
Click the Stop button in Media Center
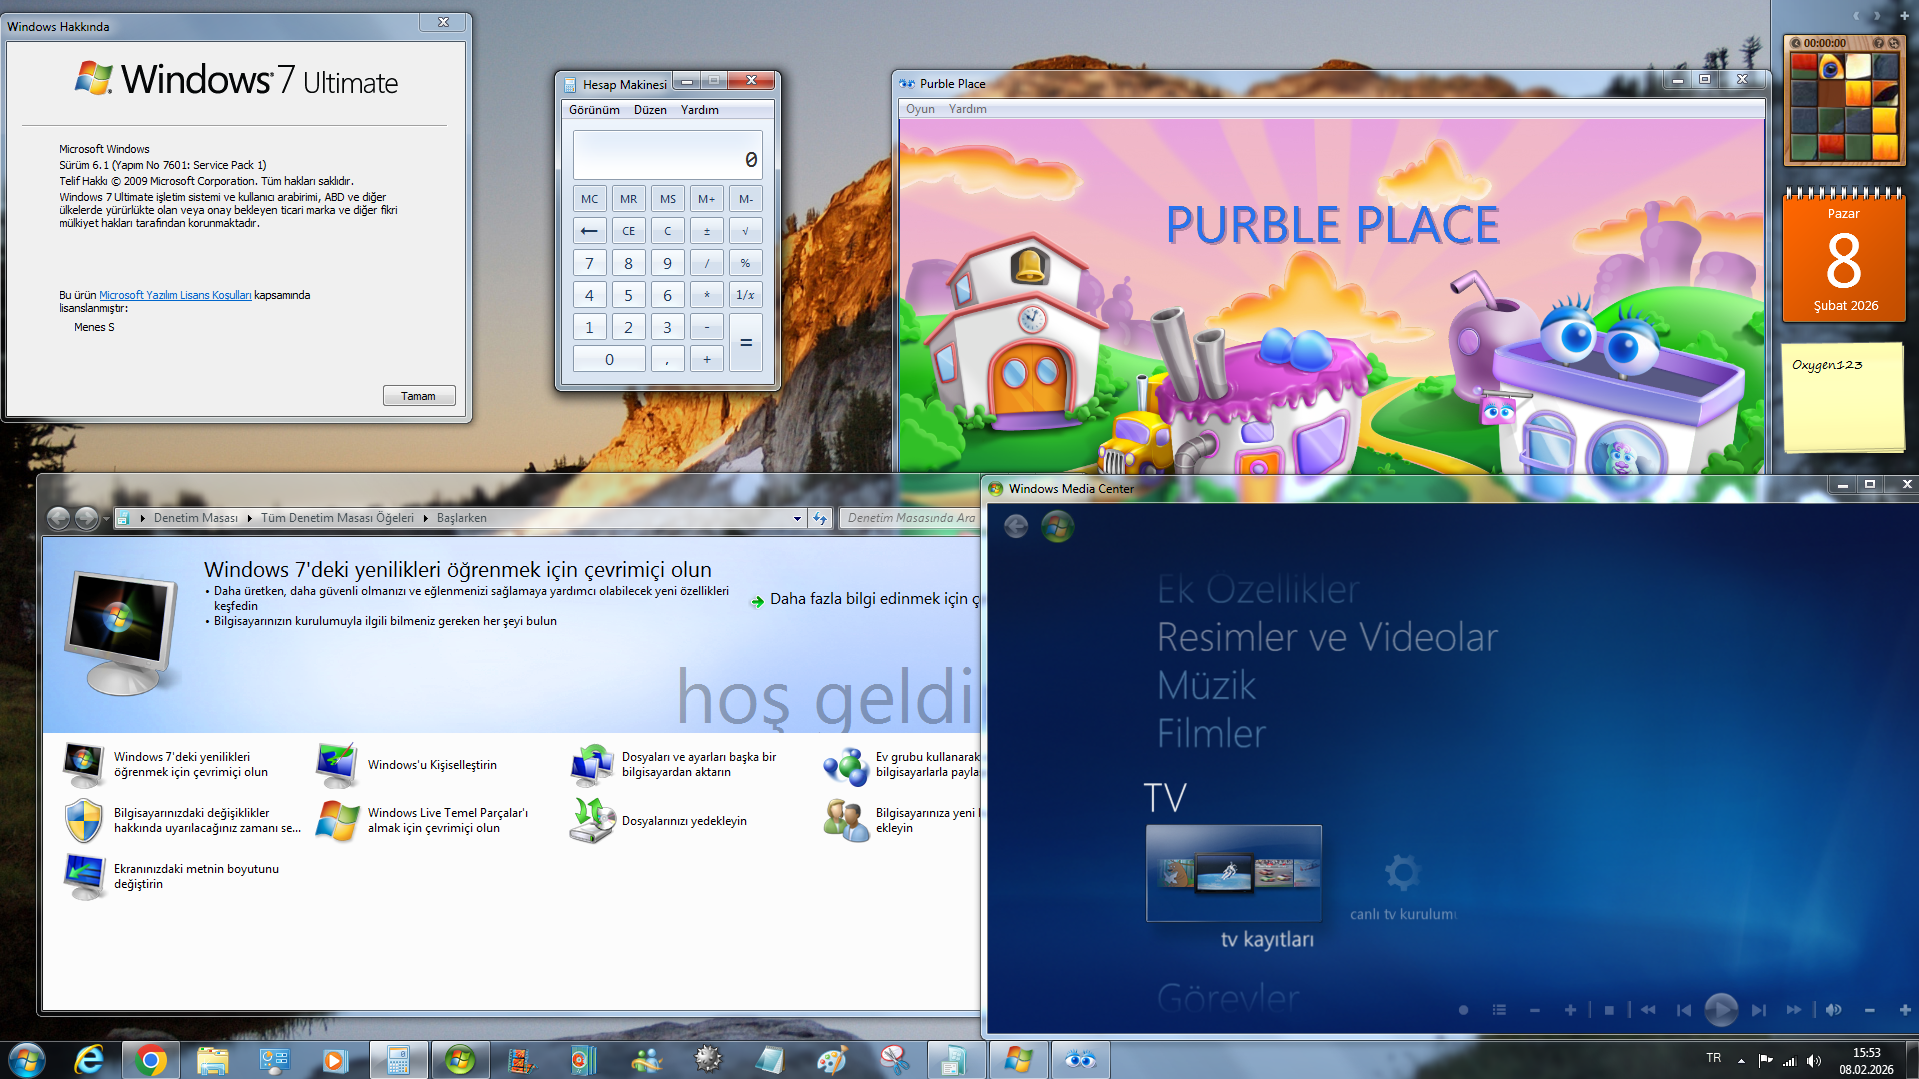1609,1010
